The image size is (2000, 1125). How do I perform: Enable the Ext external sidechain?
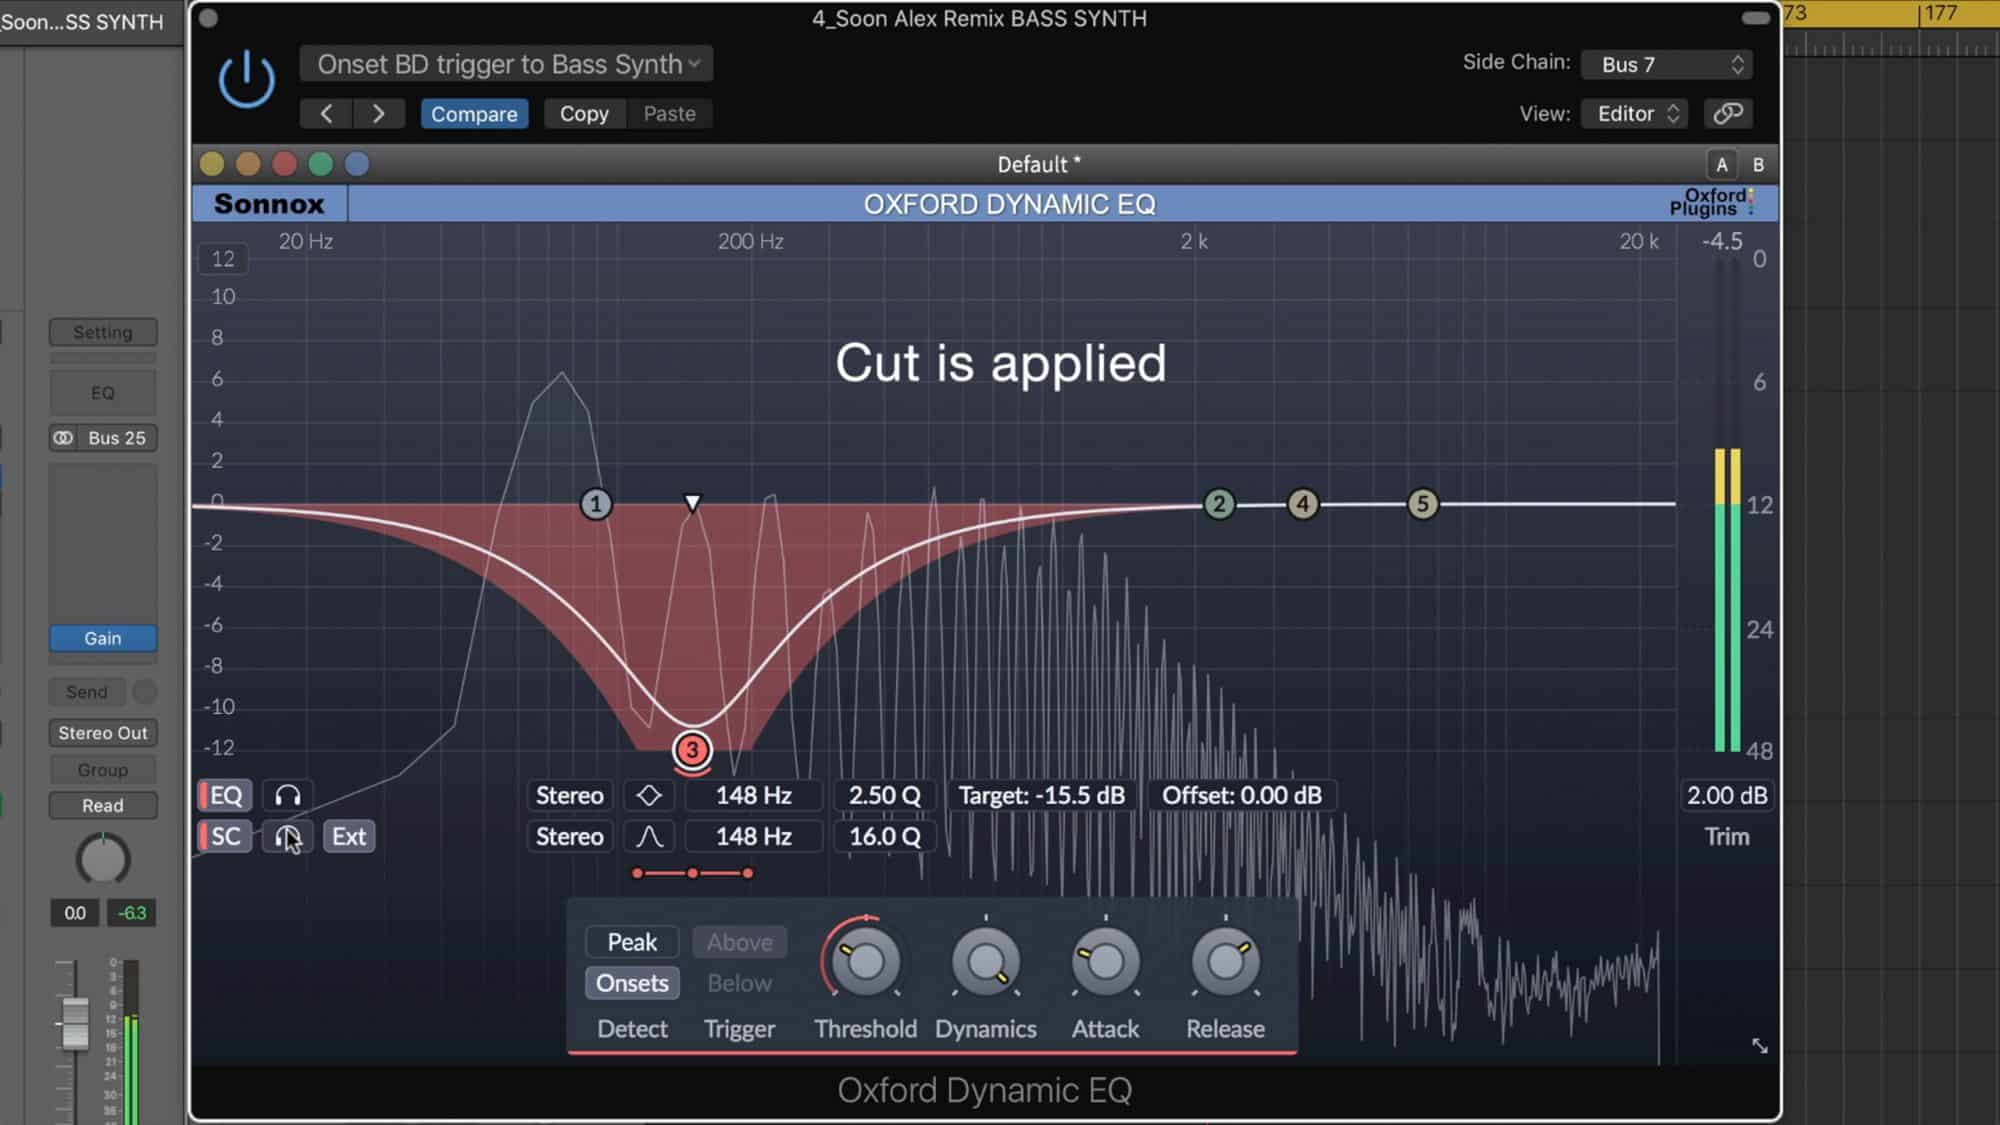coord(348,837)
